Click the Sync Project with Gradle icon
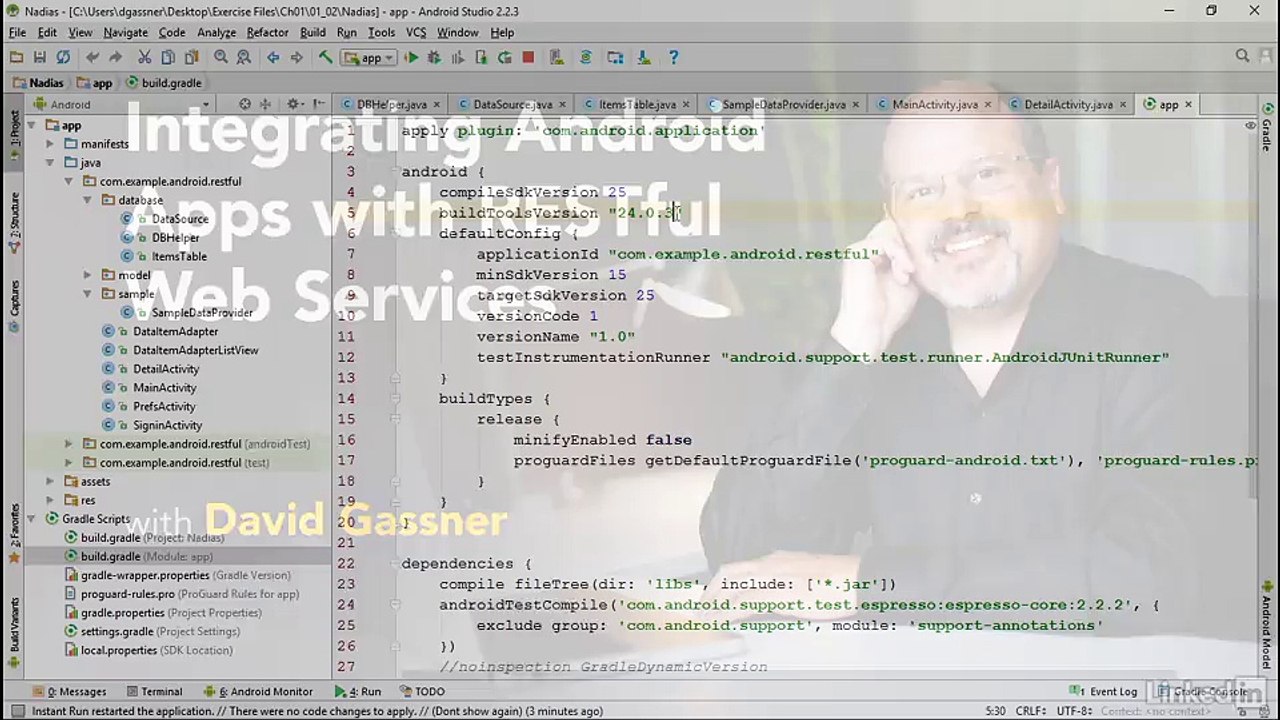 coord(586,58)
